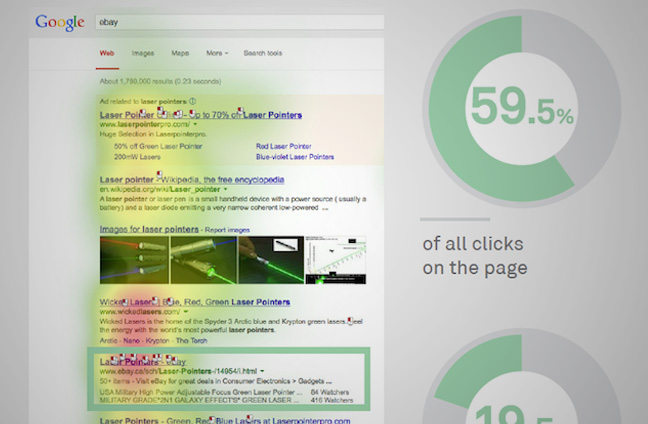This screenshot has height=424, width=648.
Task: Expand the arrow next to www.ebay.ca URL
Action: click(262, 371)
